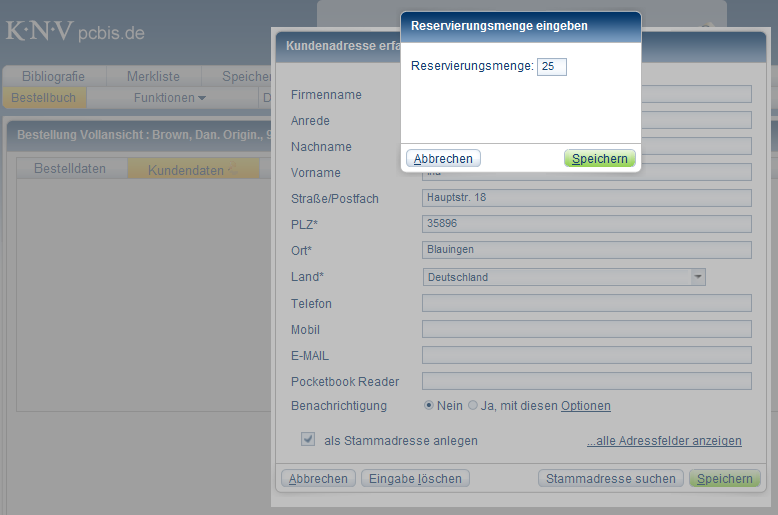Click into the Reservierungsmenge input field
Image resolution: width=778 pixels, height=515 pixels.
tap(551, 67)
